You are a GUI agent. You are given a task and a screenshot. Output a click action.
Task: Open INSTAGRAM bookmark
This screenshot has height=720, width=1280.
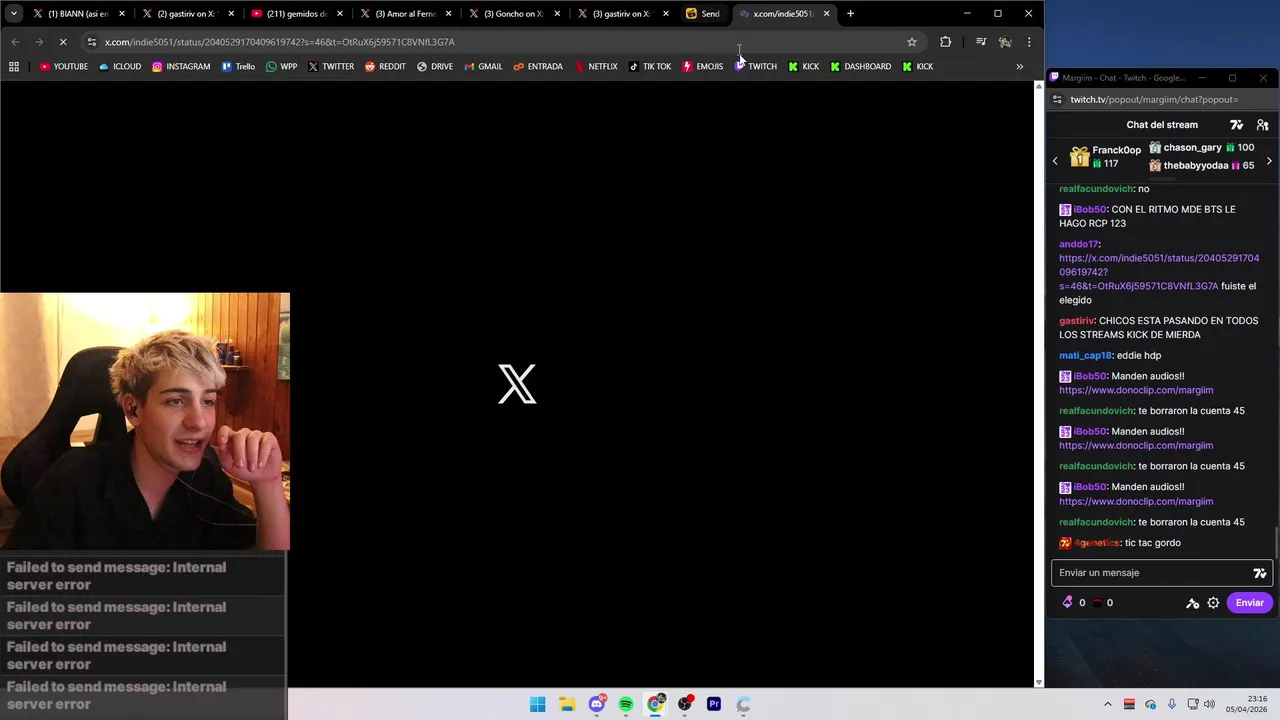tap(181, 67)
